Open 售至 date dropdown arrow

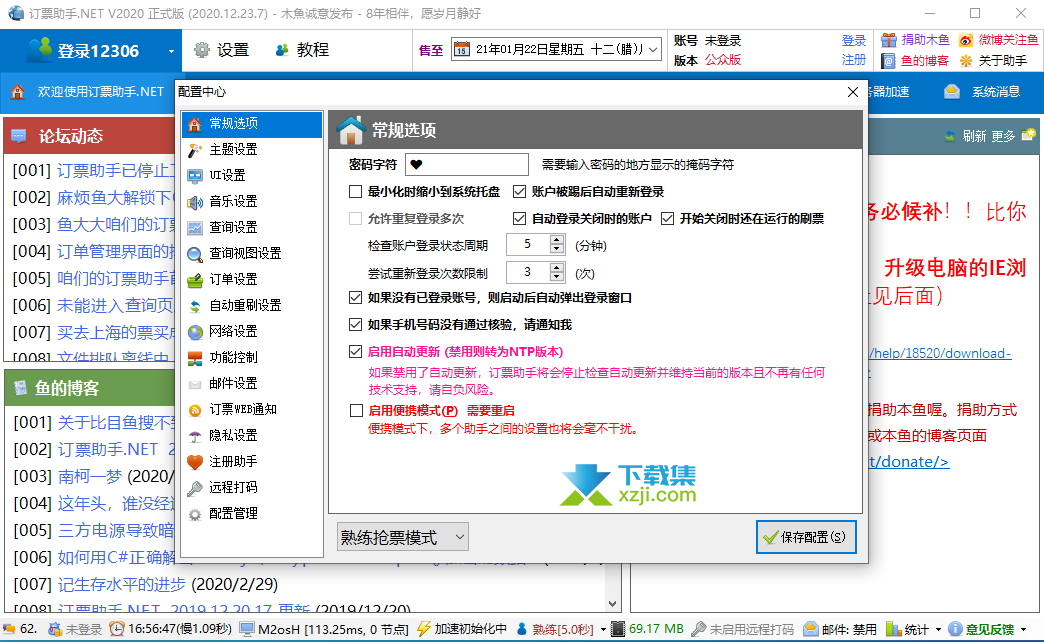pos(653,49)
